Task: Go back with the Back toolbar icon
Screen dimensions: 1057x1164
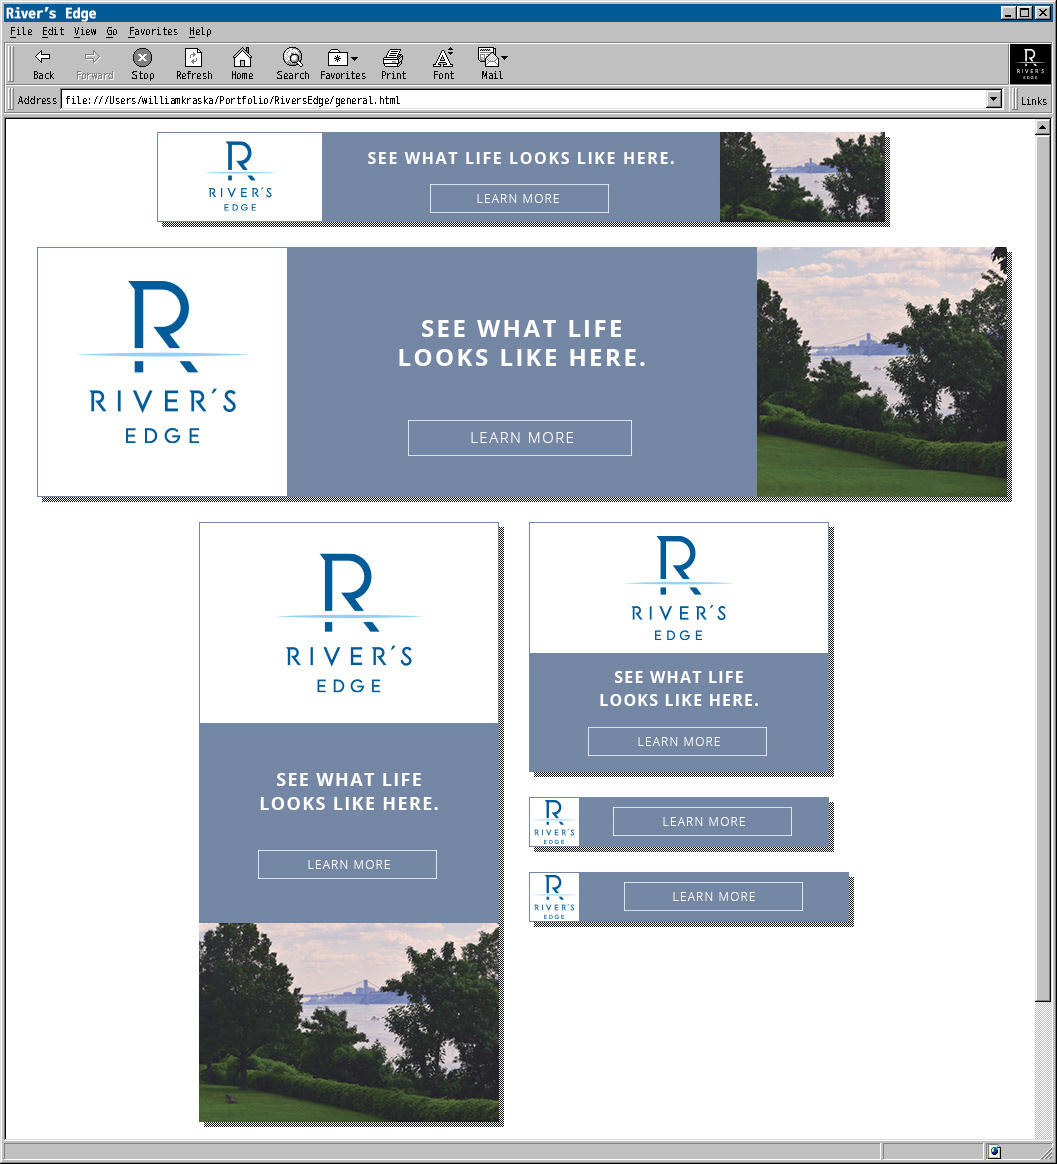Action: click(x=43, y=64)
